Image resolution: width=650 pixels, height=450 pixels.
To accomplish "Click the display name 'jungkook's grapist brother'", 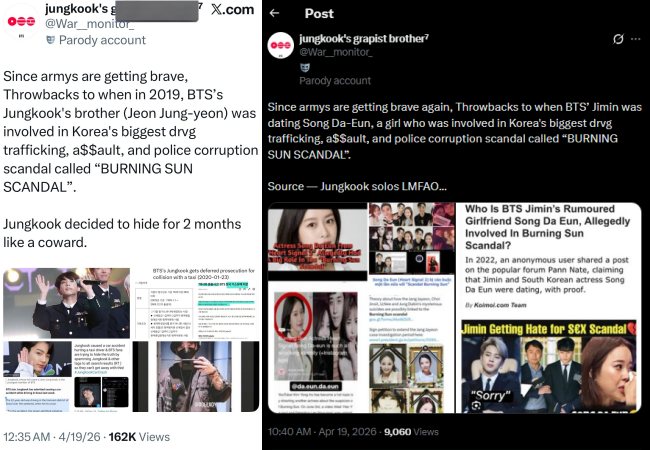I will click(364, 39).
